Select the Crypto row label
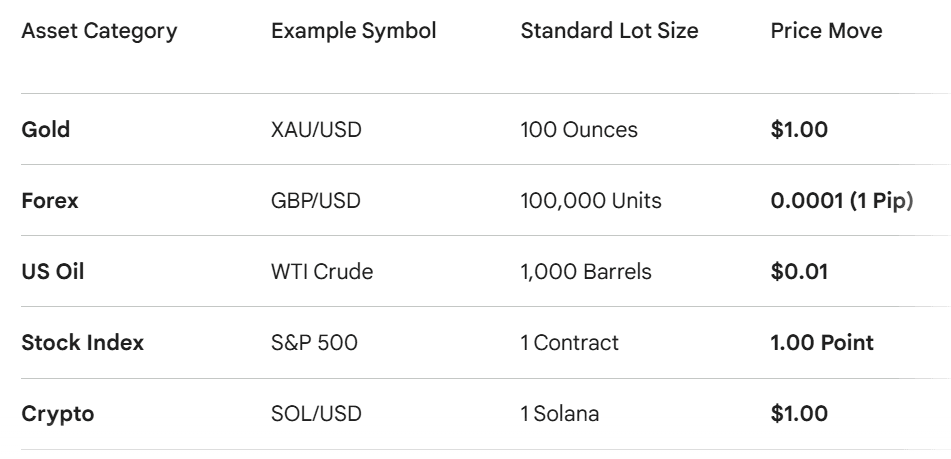 58,413
